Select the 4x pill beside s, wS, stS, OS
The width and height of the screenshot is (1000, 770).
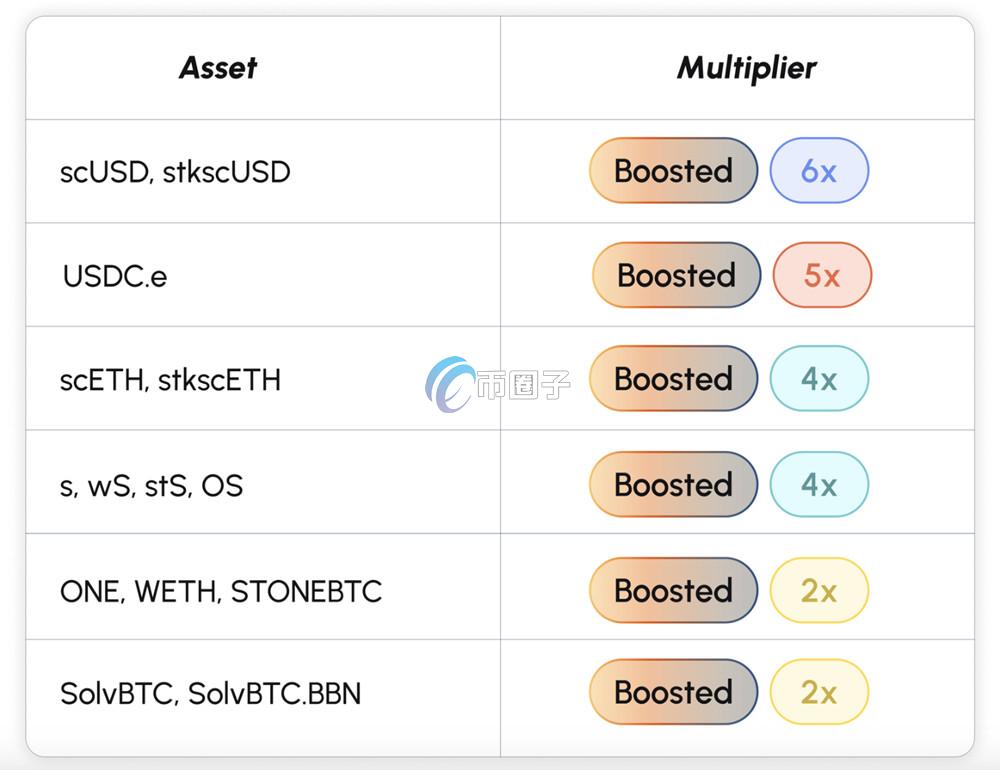pyautogui.click(x=819, y=484)
